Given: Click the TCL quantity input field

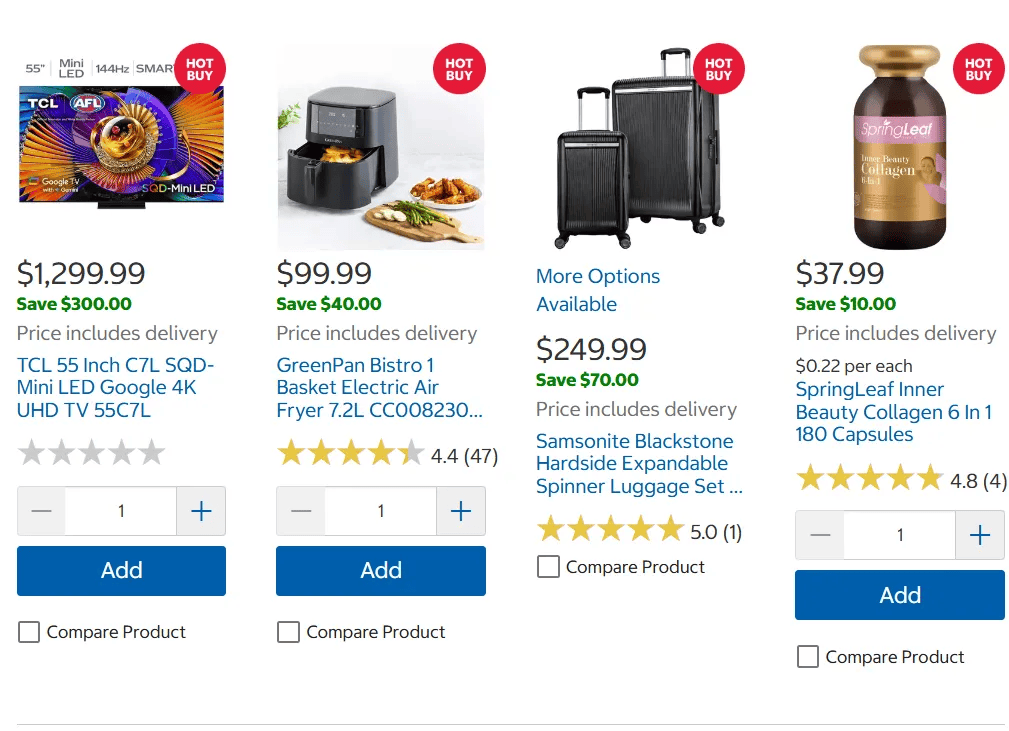Looking at the screenshot, I should pyautogui.click(x=121, y=511).
